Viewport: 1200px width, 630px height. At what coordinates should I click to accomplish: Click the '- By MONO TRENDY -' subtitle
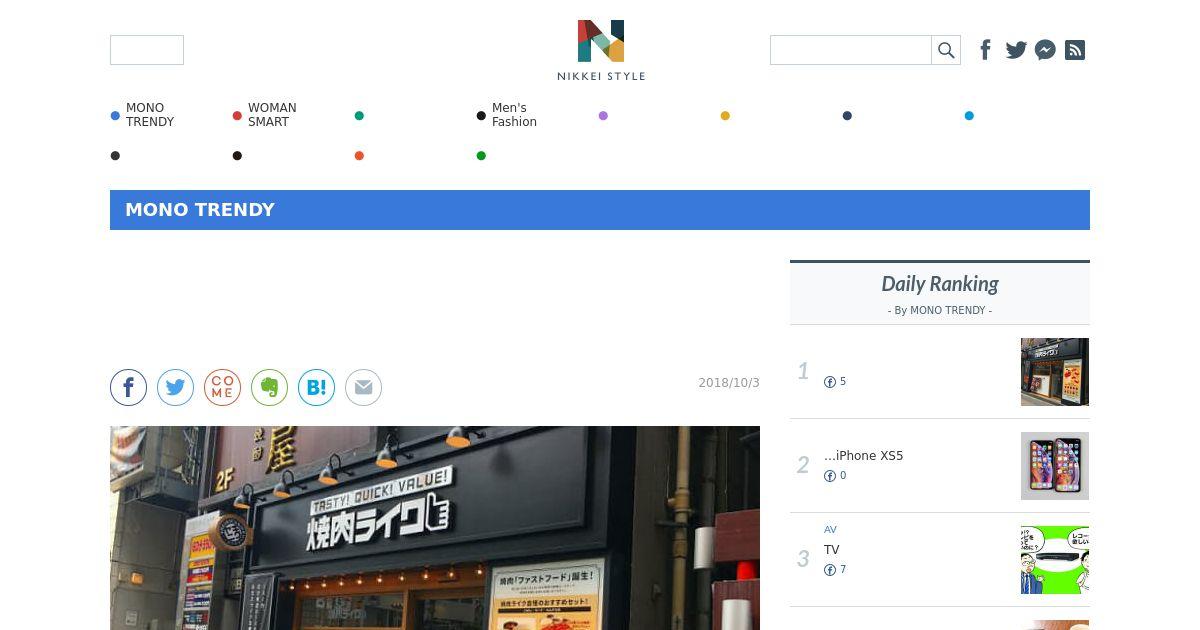pyautogui.click(x=940, y=311)
